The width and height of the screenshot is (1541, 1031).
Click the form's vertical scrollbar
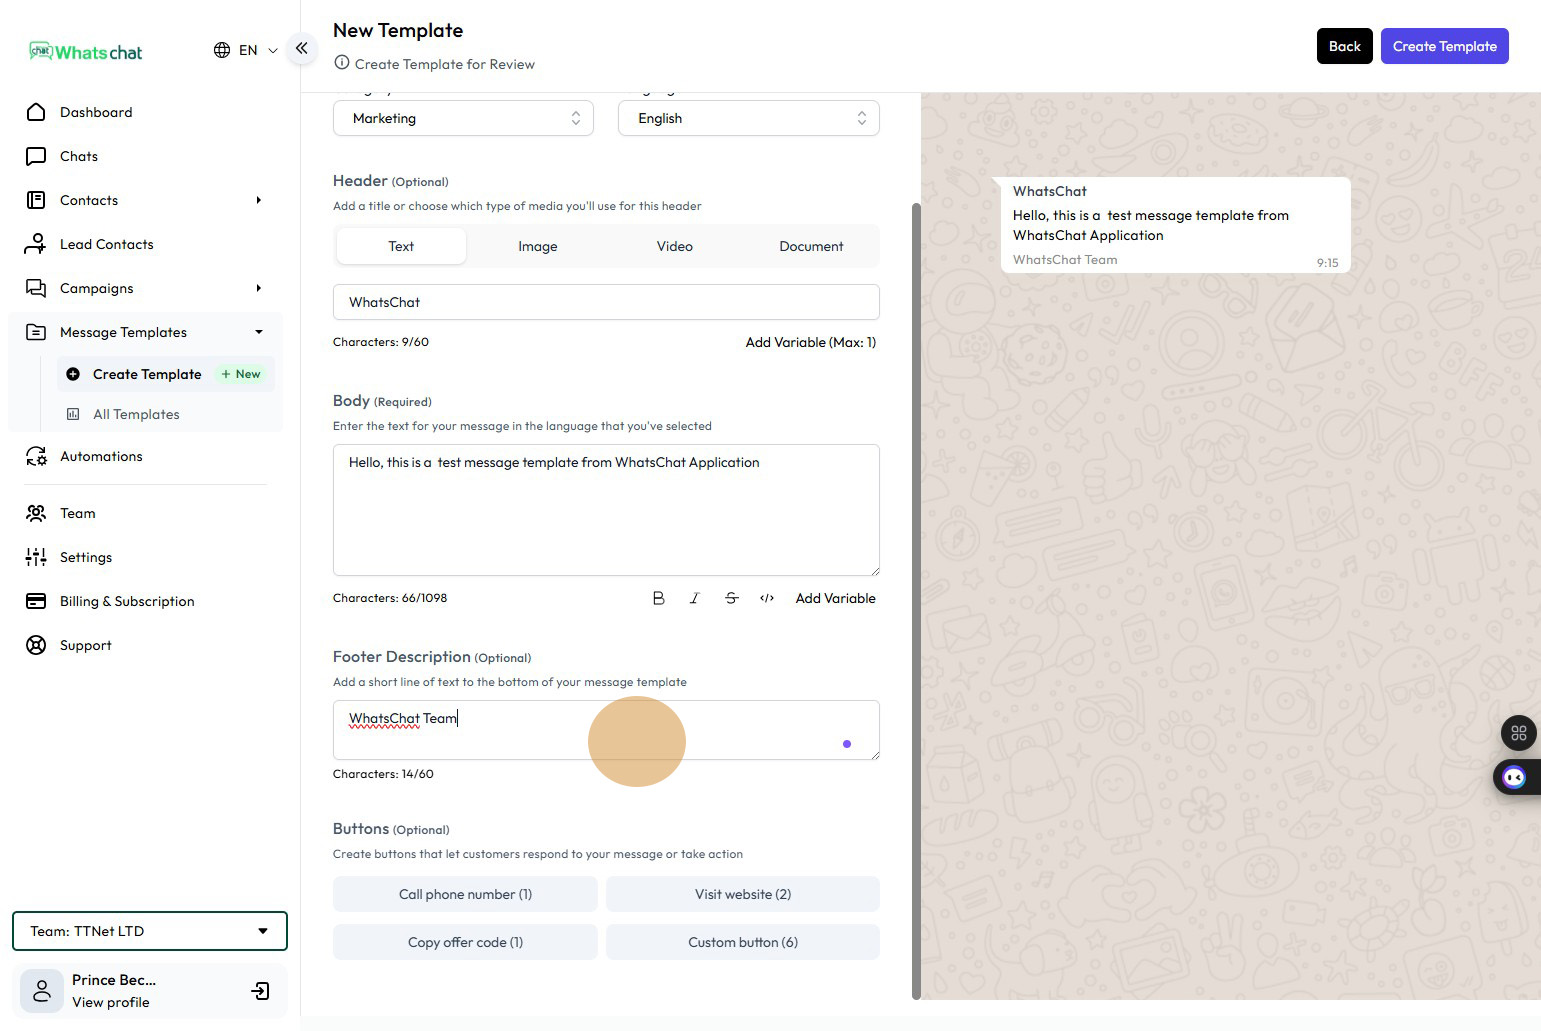coord(916,600)
